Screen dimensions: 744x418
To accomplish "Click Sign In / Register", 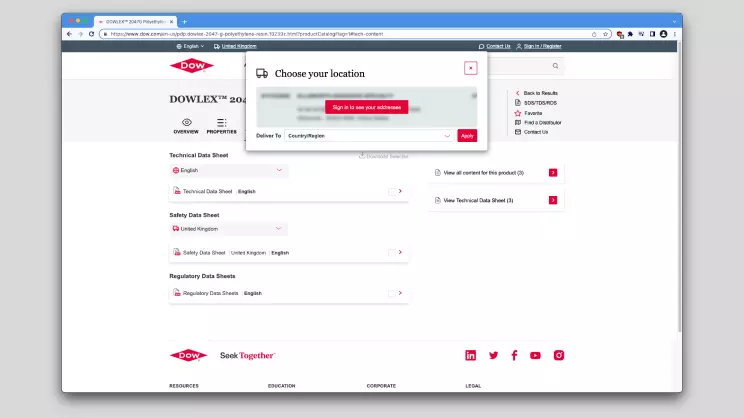I will [x=539, y=46].
